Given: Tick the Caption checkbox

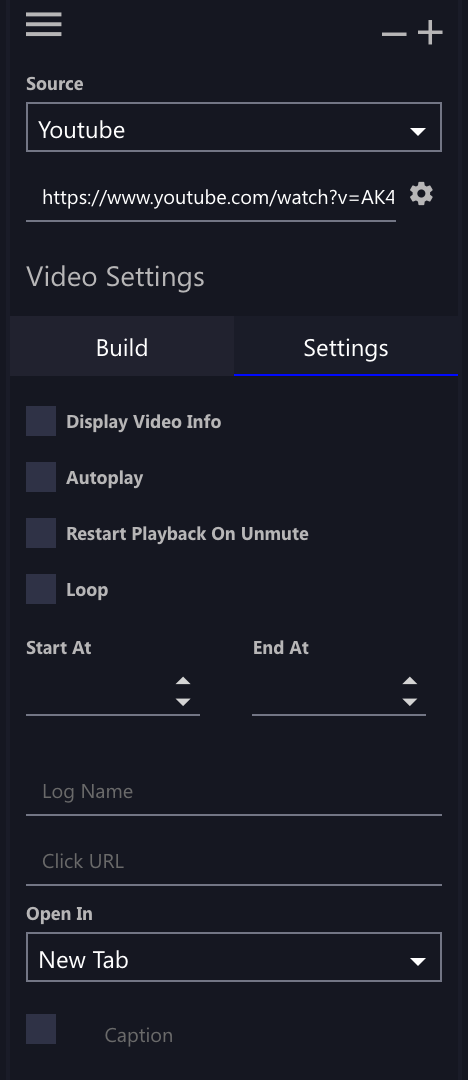Looking at the screenshot, I should tap(41, 1028).
